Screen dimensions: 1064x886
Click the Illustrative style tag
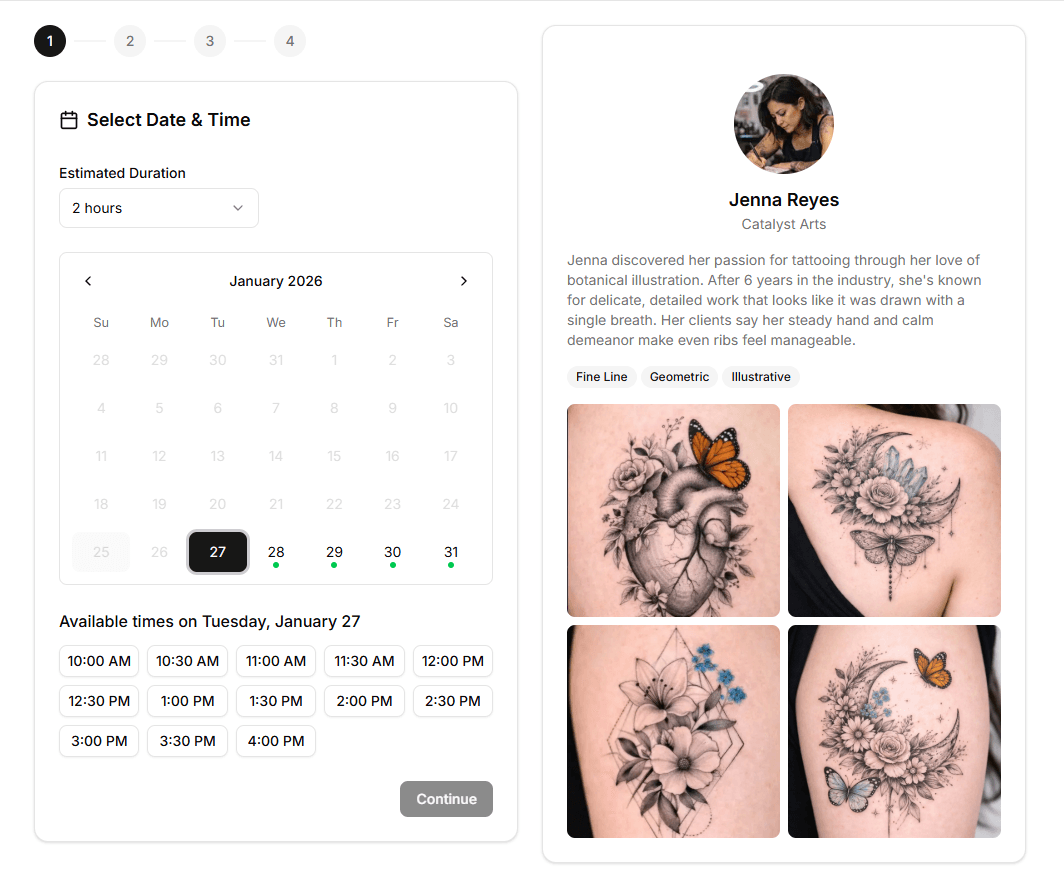coord(761,377)
